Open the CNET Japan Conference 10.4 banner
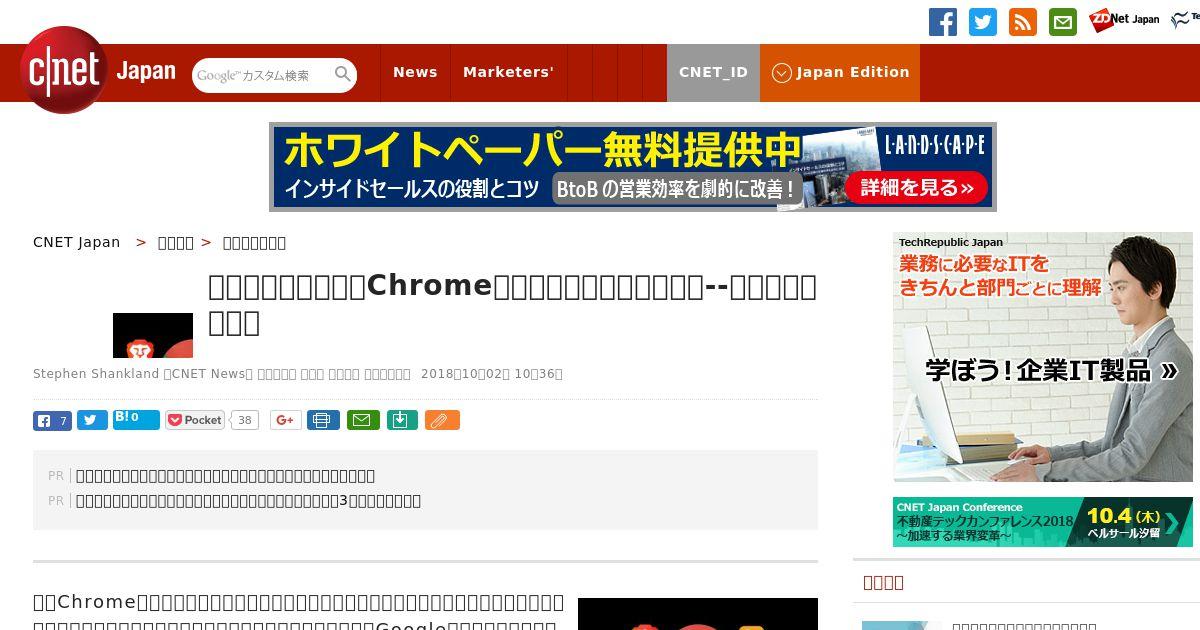This screenshot has height=630, width=1200. 1043,522
